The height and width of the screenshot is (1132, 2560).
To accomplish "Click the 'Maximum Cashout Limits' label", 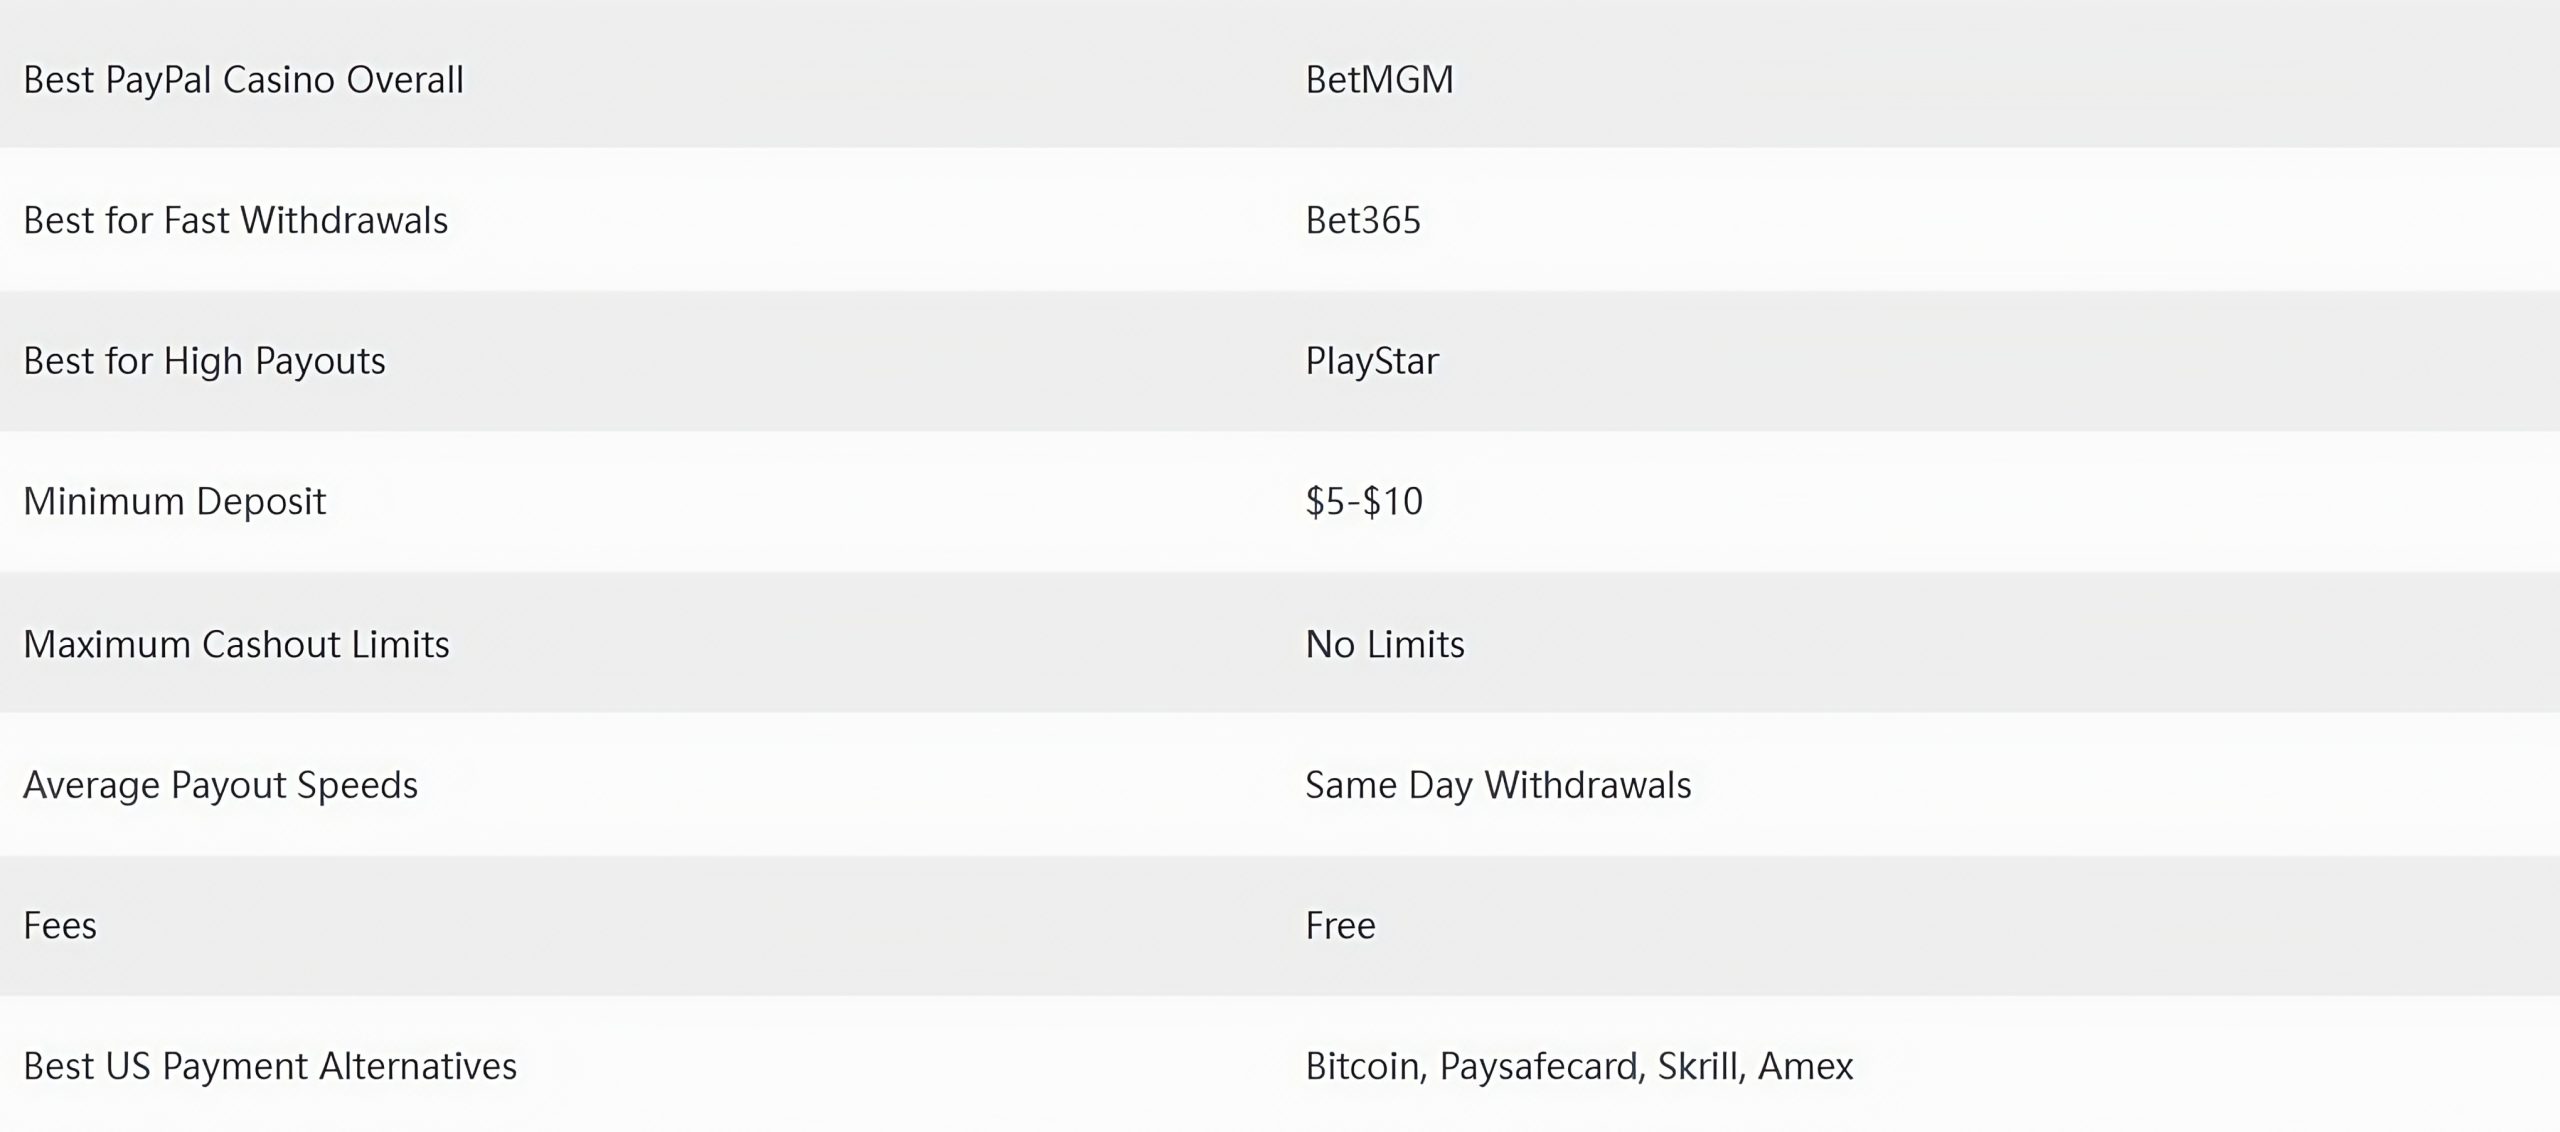I will 236,644.
